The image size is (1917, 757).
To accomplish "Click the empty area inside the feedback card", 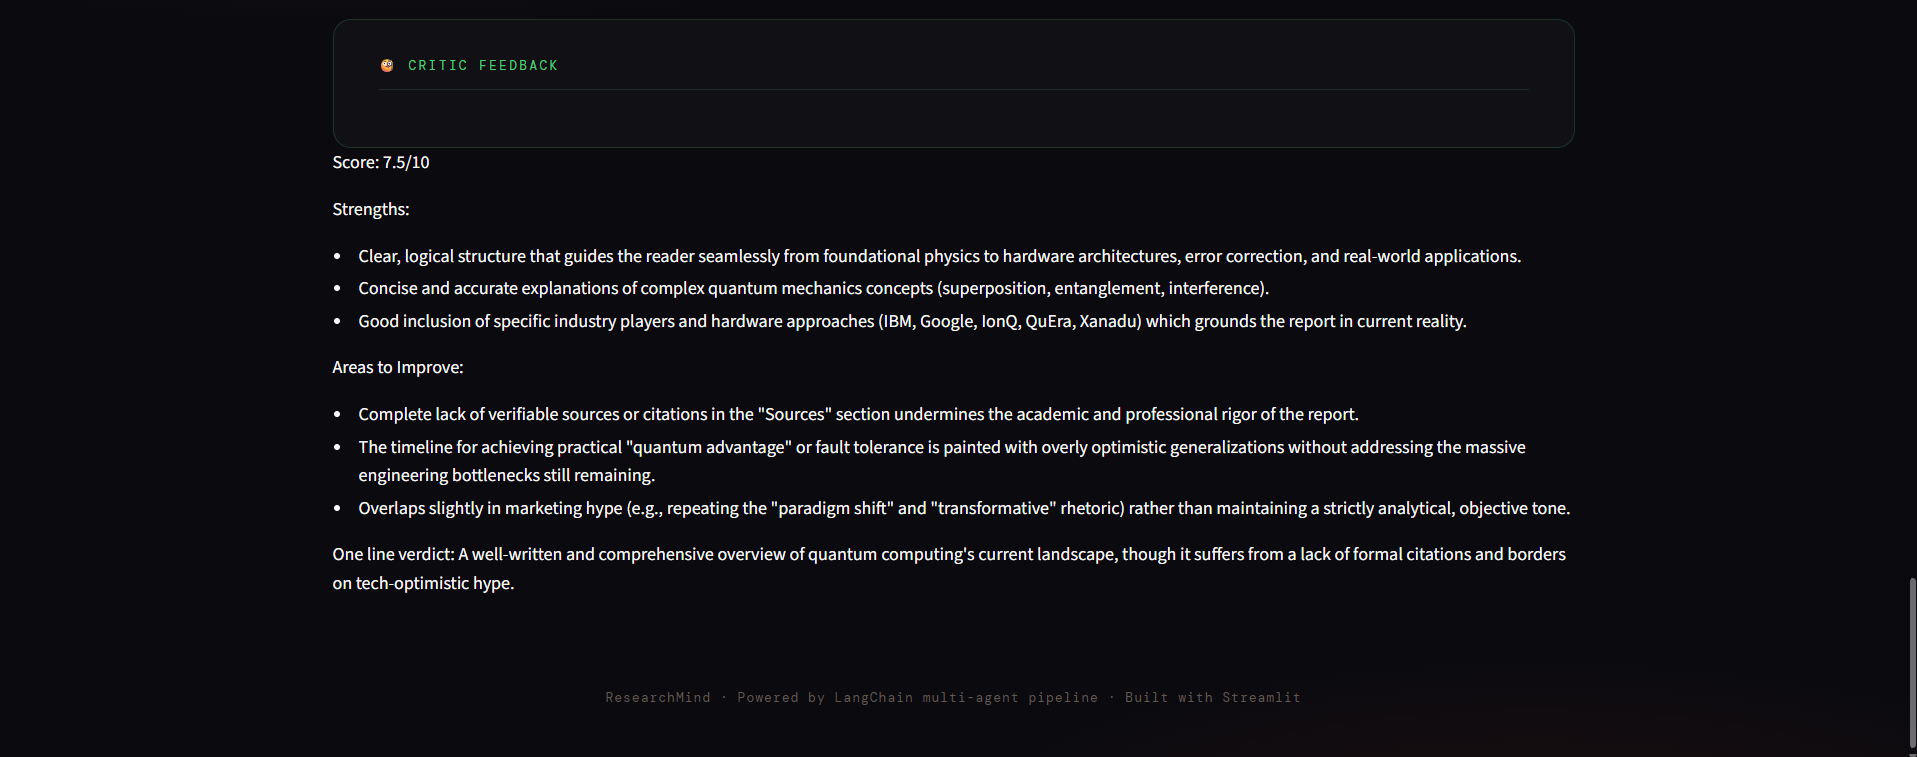I will (x=954, y=118).
